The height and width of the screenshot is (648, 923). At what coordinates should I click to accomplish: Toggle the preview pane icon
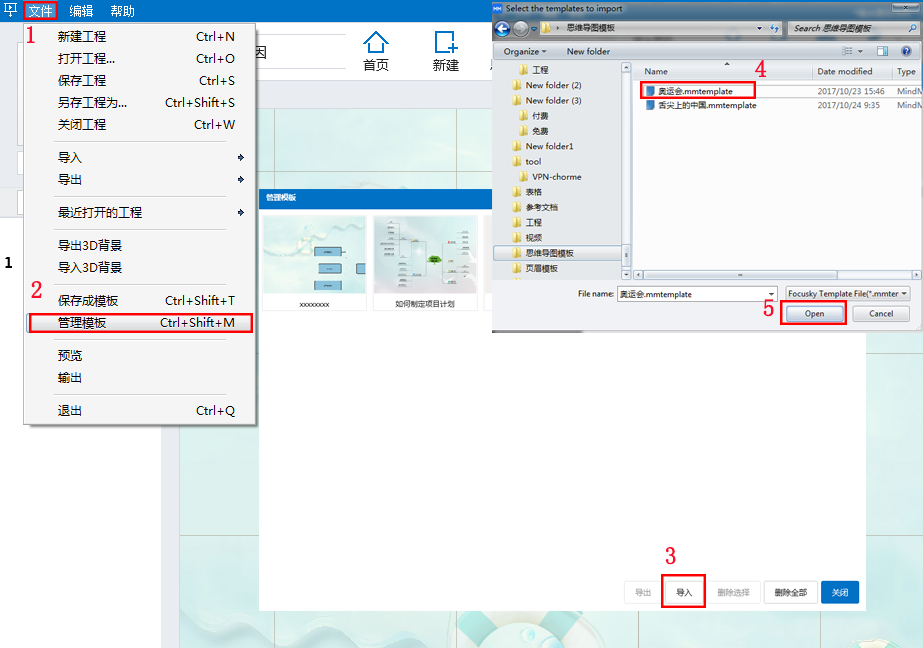click(x=882, y=51)
